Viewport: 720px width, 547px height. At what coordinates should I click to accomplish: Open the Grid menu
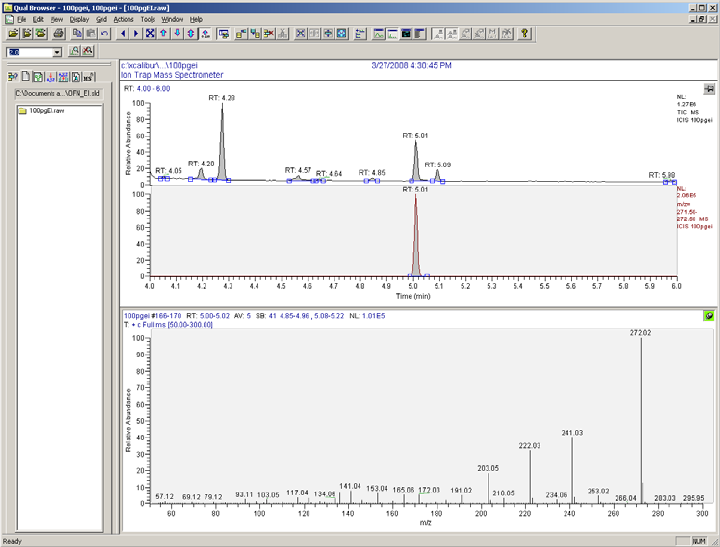click(x=101, y=19)
